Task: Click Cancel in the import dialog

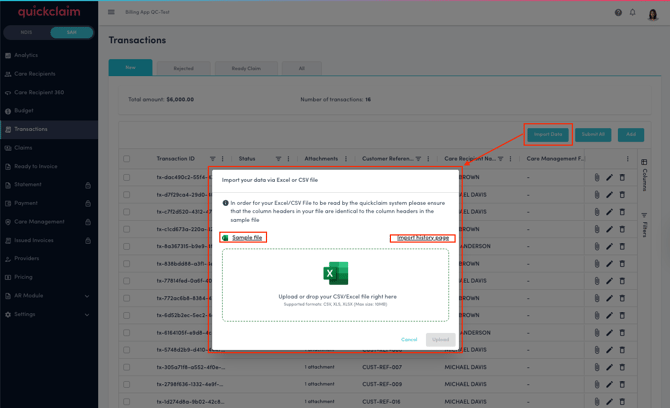Action: (409, 339)
